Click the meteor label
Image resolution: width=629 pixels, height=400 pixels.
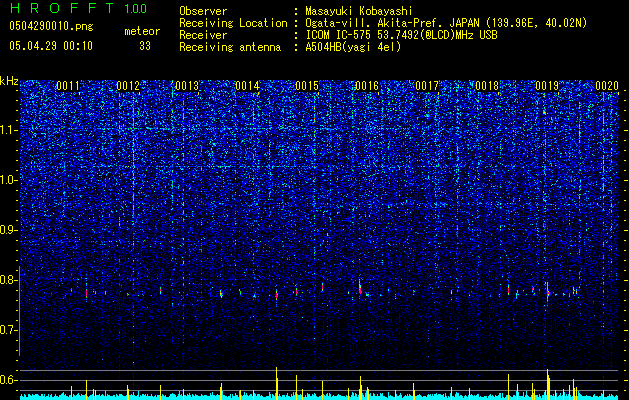(x=142, y=31)
